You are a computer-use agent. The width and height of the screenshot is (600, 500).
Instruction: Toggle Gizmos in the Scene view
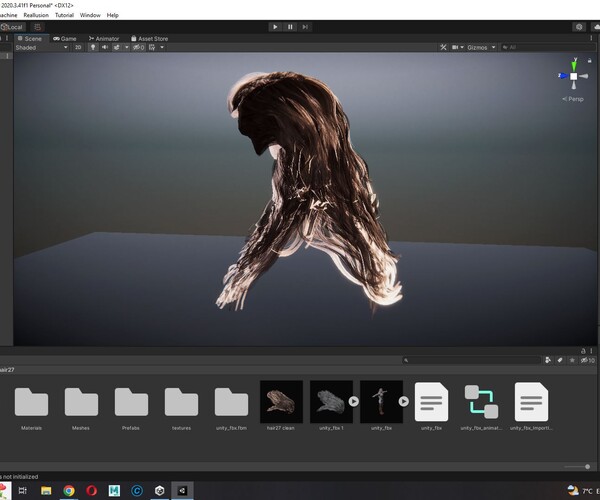[477, 47]
